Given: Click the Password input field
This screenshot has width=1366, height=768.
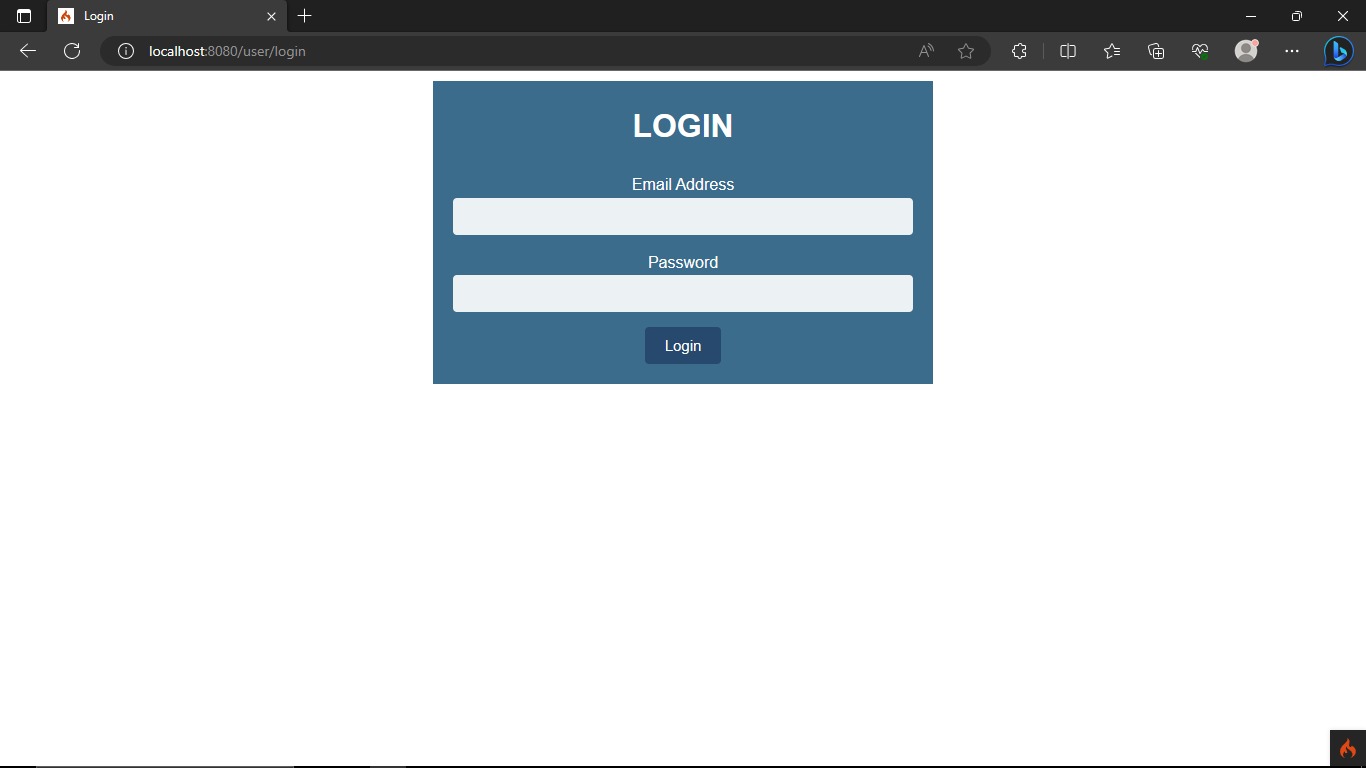Looking at the screenshot, I should tap(683, 293).
